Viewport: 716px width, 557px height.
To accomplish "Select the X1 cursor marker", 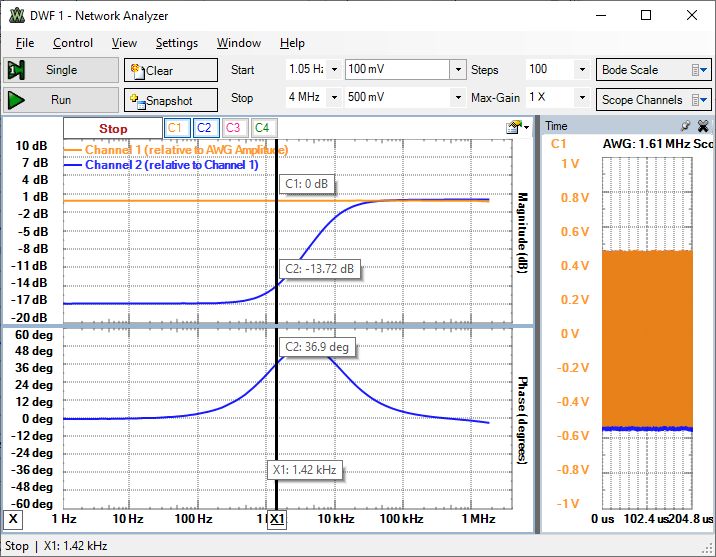I will coord(277,519).
